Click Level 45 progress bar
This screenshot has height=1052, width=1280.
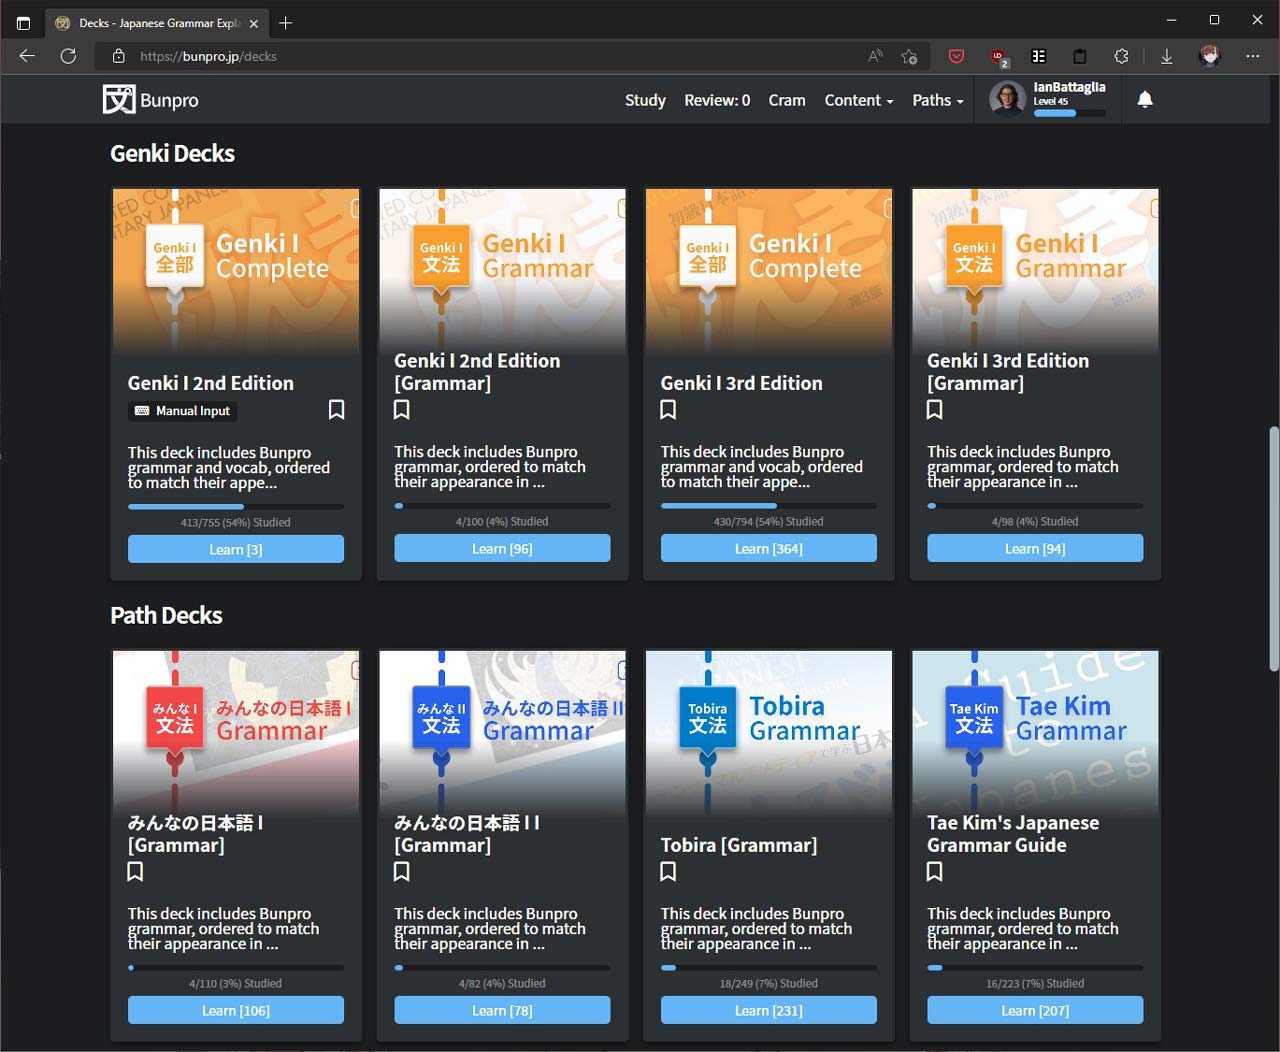coord(1069,113)
